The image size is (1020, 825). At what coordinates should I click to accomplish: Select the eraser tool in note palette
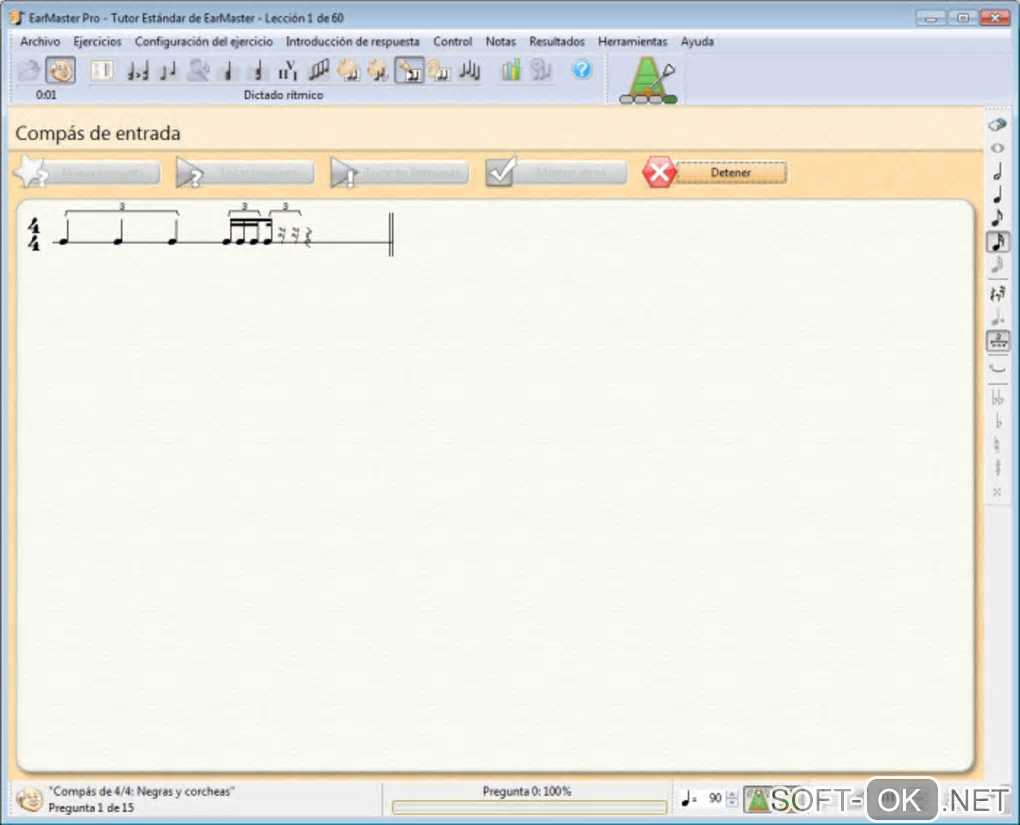997,124
